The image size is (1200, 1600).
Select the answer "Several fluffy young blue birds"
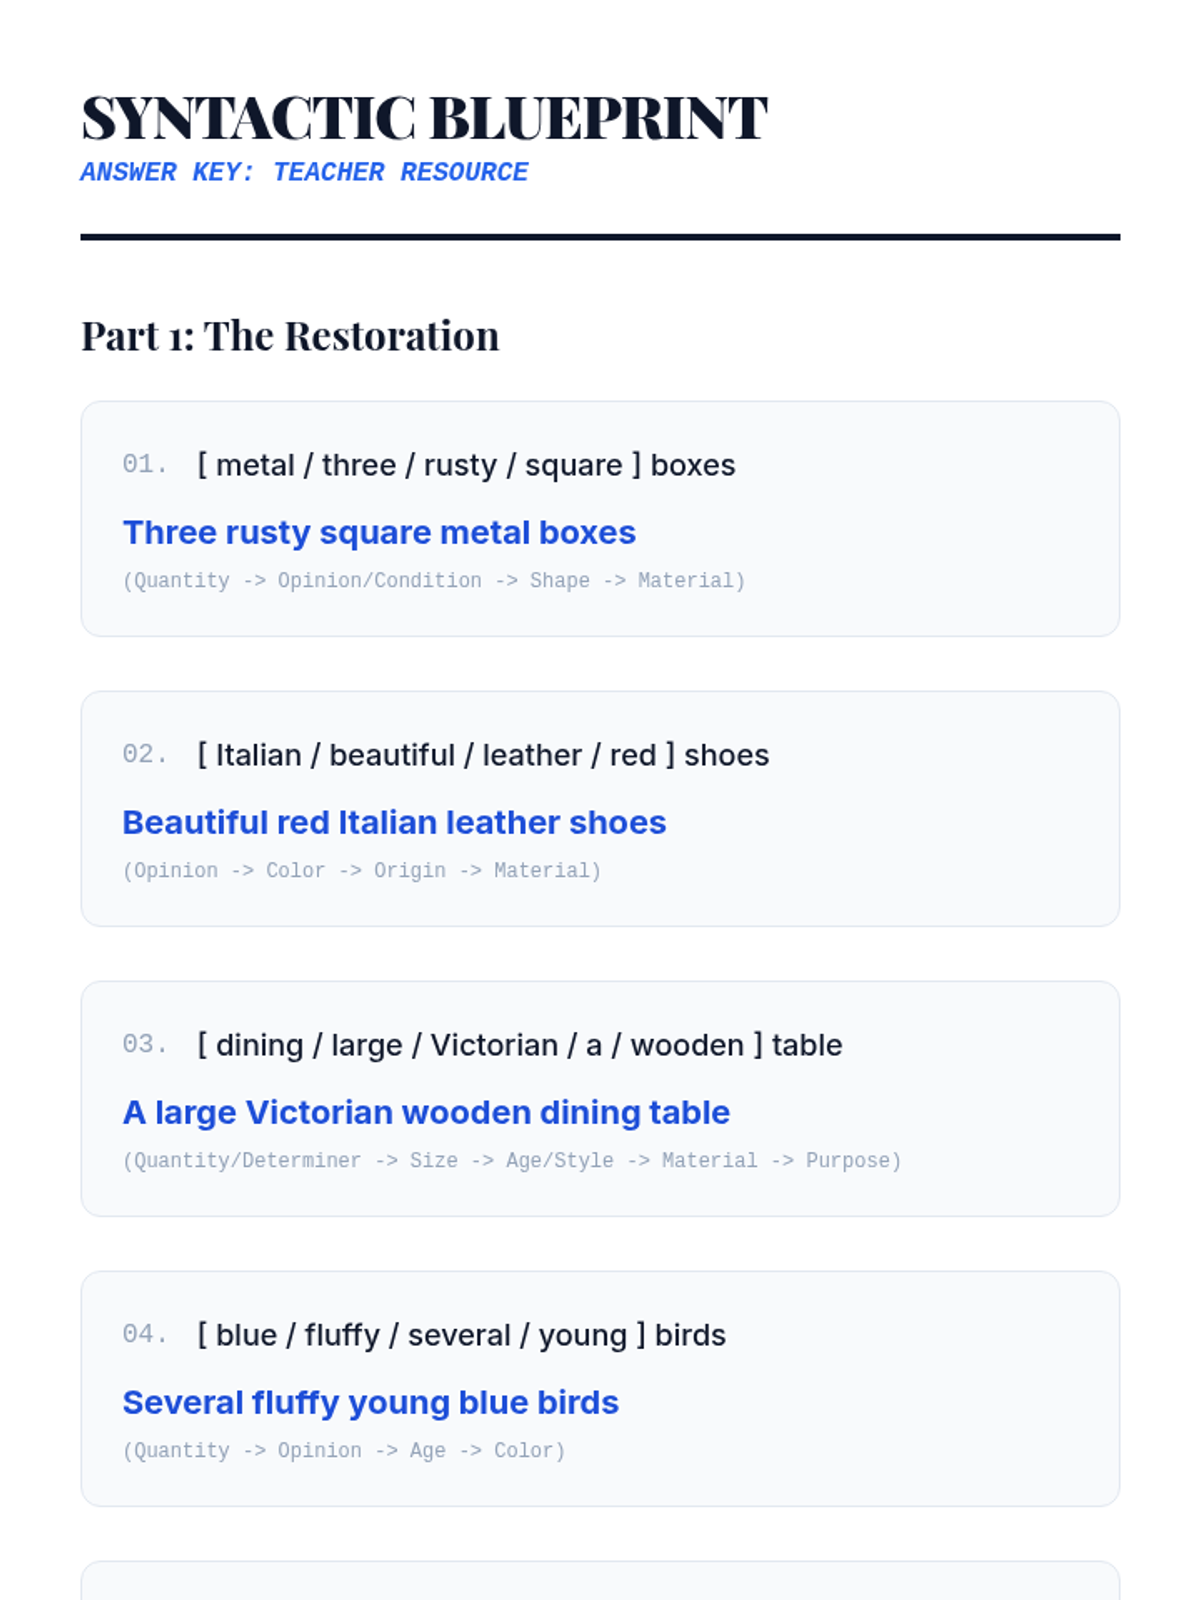370,1403
